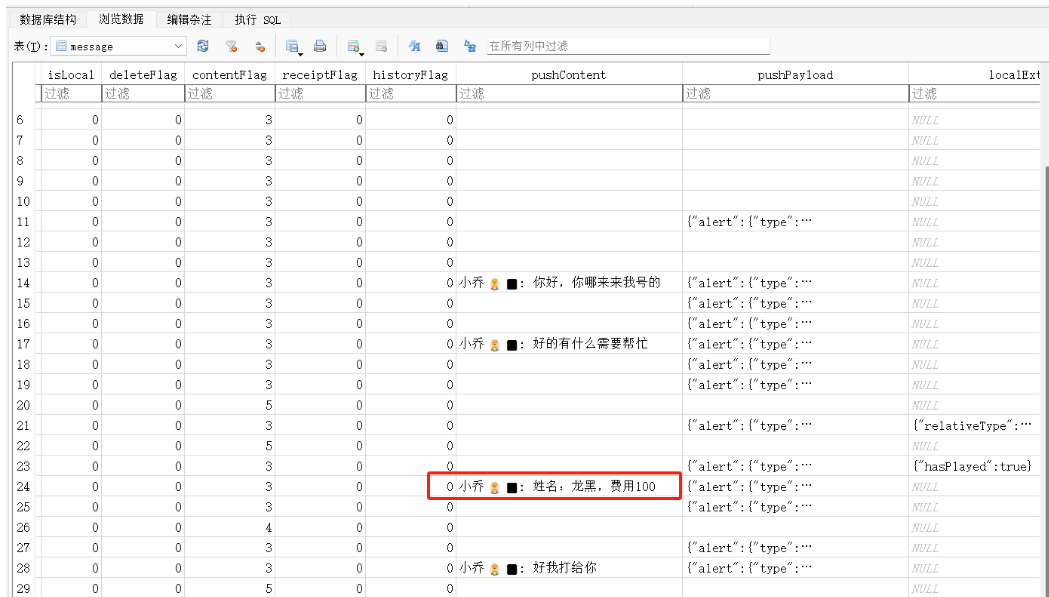Print the current table view
The image size is (1049, 597).
pyautogui.click(x=320, y=46)
